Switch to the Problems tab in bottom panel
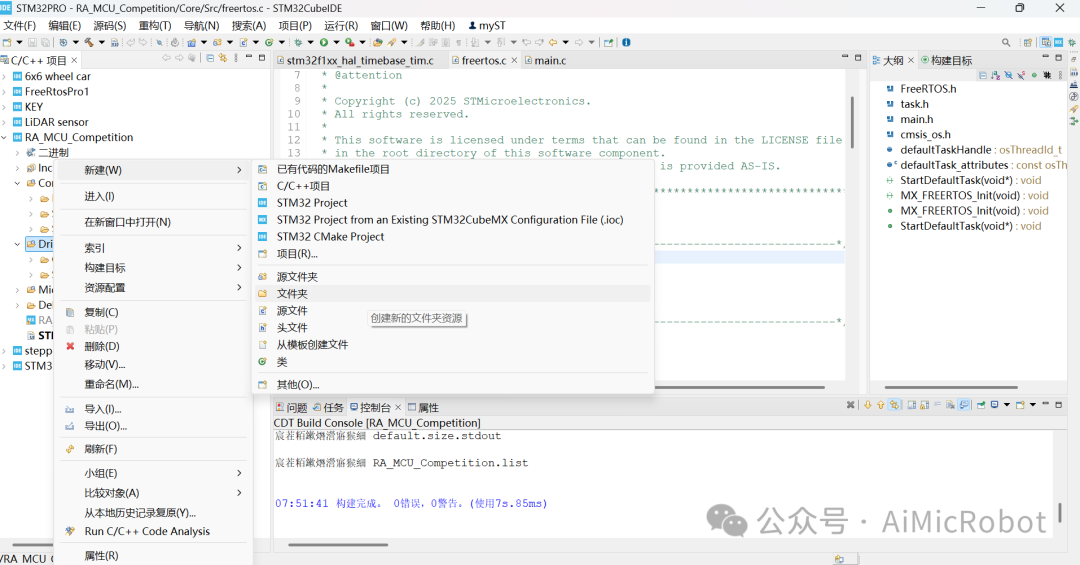This screenshot has width=1080, height=565. tap(291, 407)
